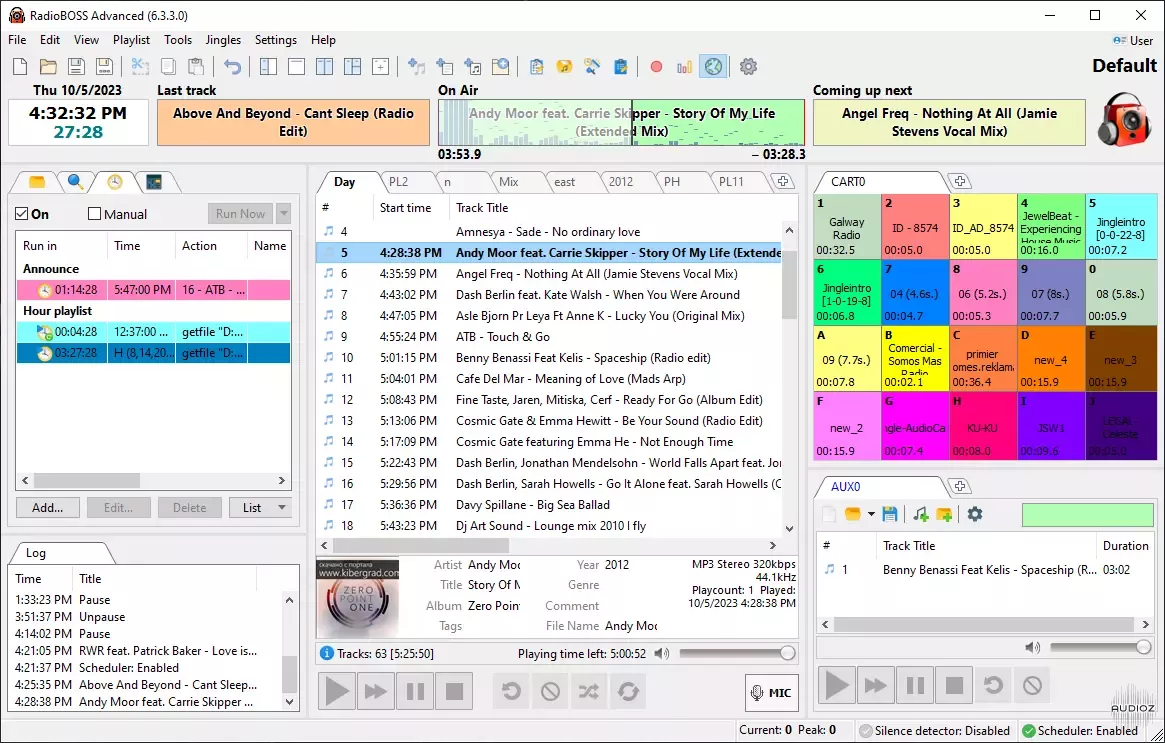The width and height of the screenshot is (1165, 743).
Task: Click the Undo arrow in the toolbar
Action: [x=233, y=67]
